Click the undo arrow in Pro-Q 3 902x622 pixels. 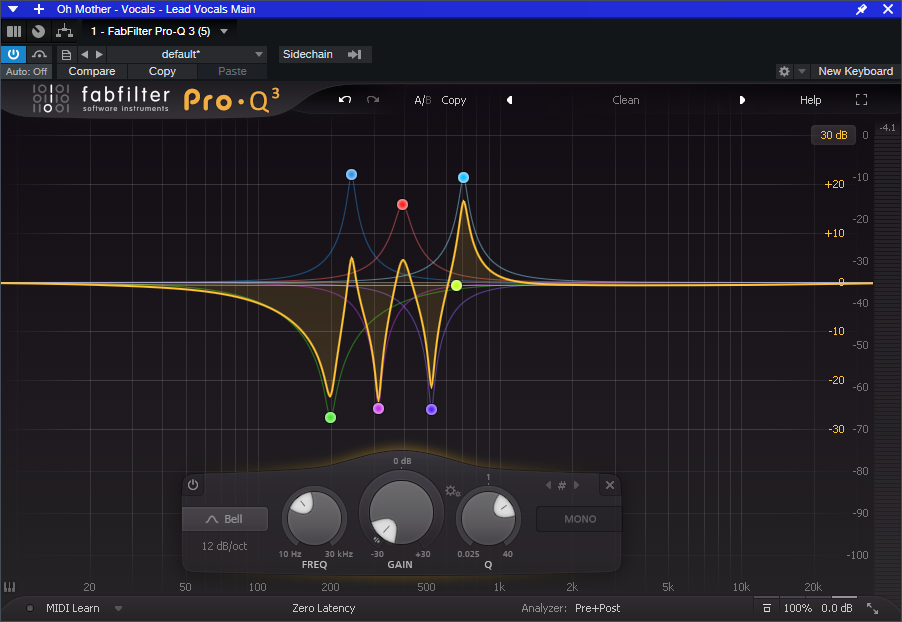(345, 100)
